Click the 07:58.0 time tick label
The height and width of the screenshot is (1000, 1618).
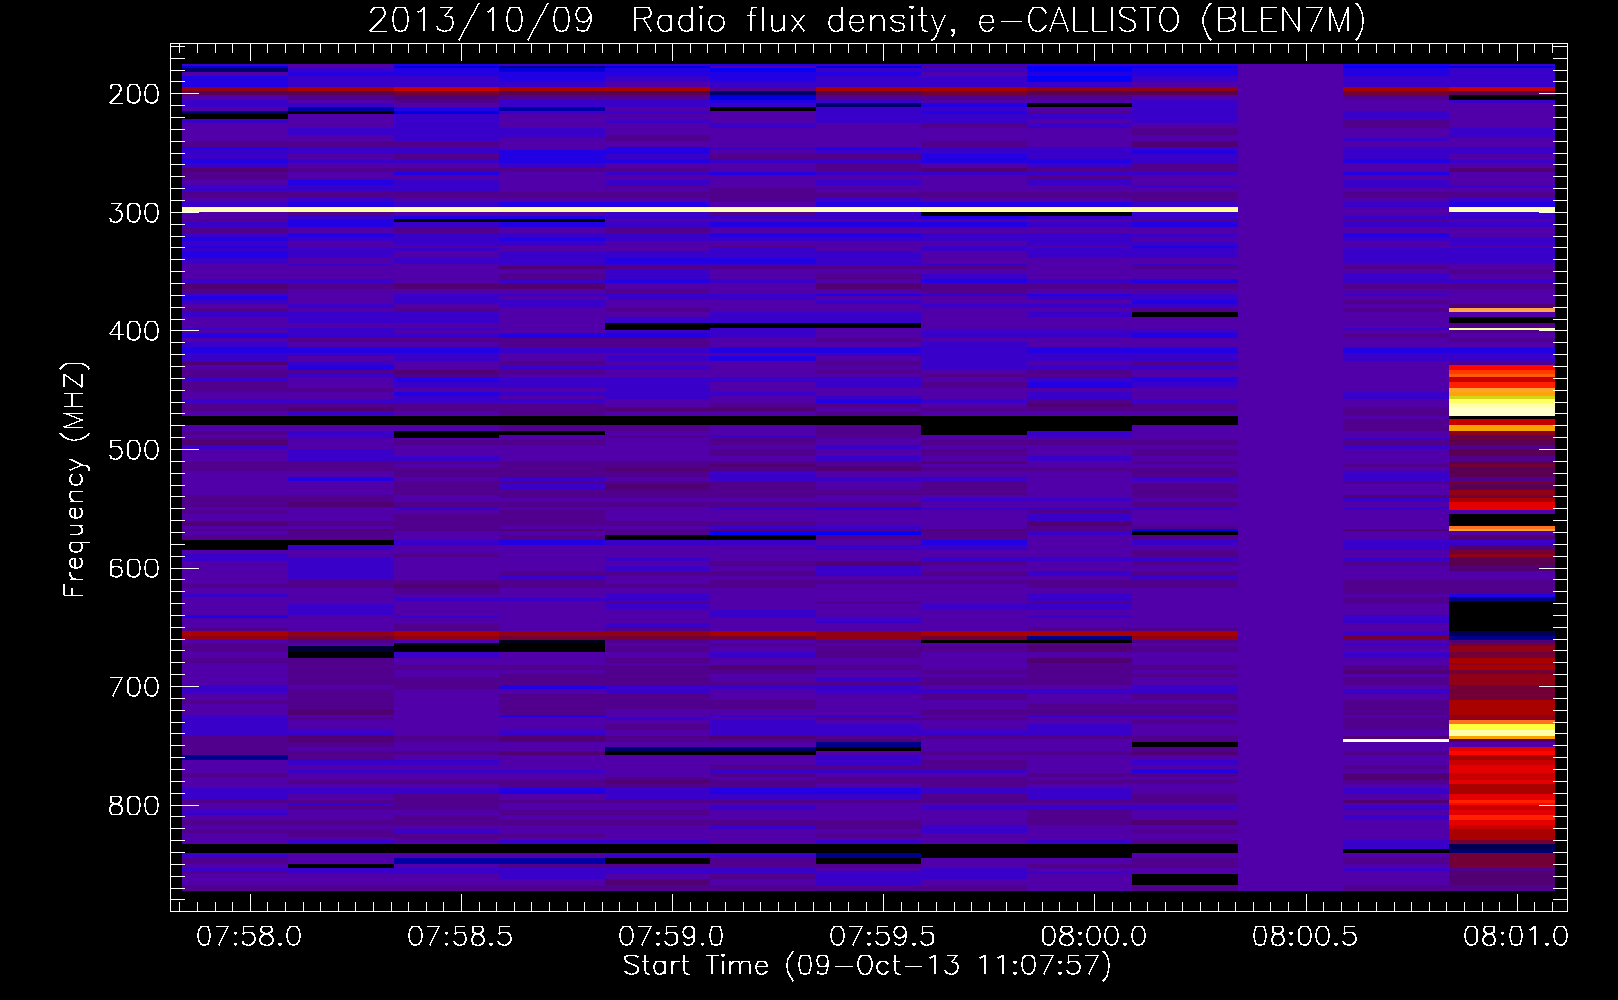[249, 937]
